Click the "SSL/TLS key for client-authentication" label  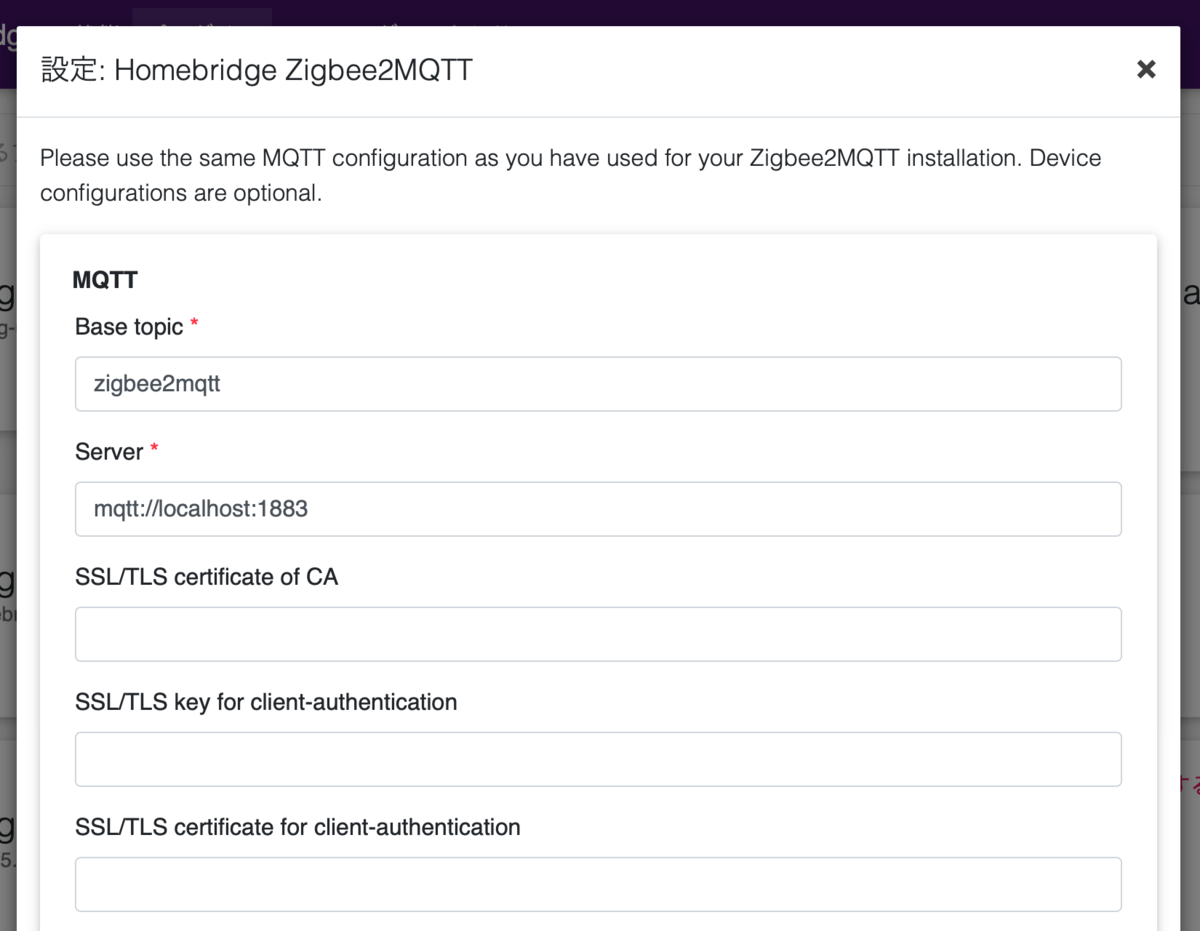tap(266, 702)
